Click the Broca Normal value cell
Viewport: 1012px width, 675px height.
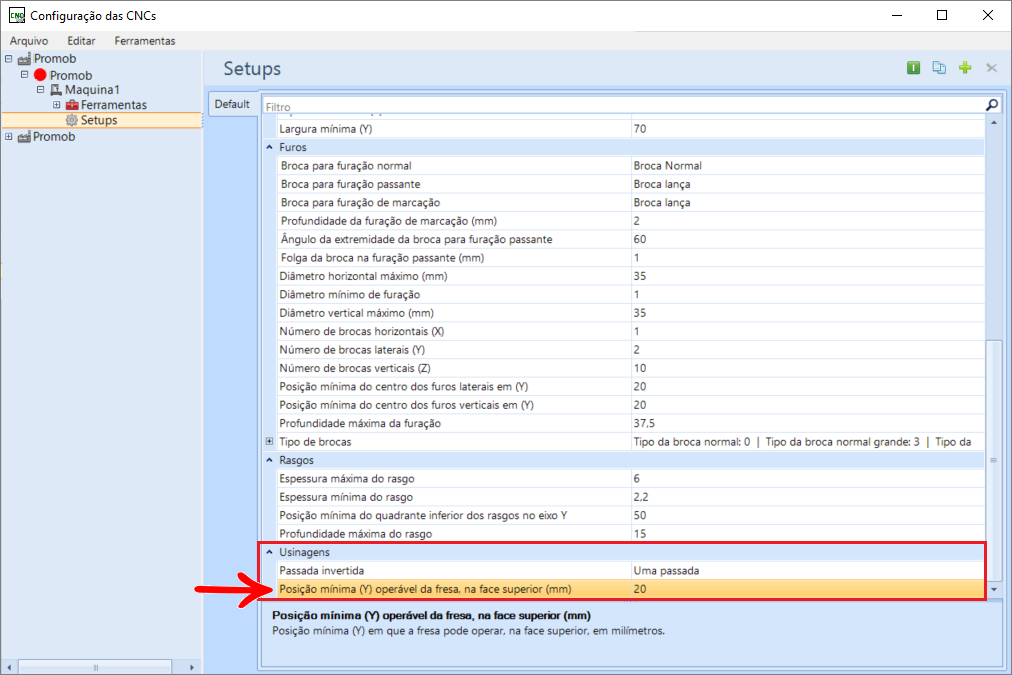807,166
